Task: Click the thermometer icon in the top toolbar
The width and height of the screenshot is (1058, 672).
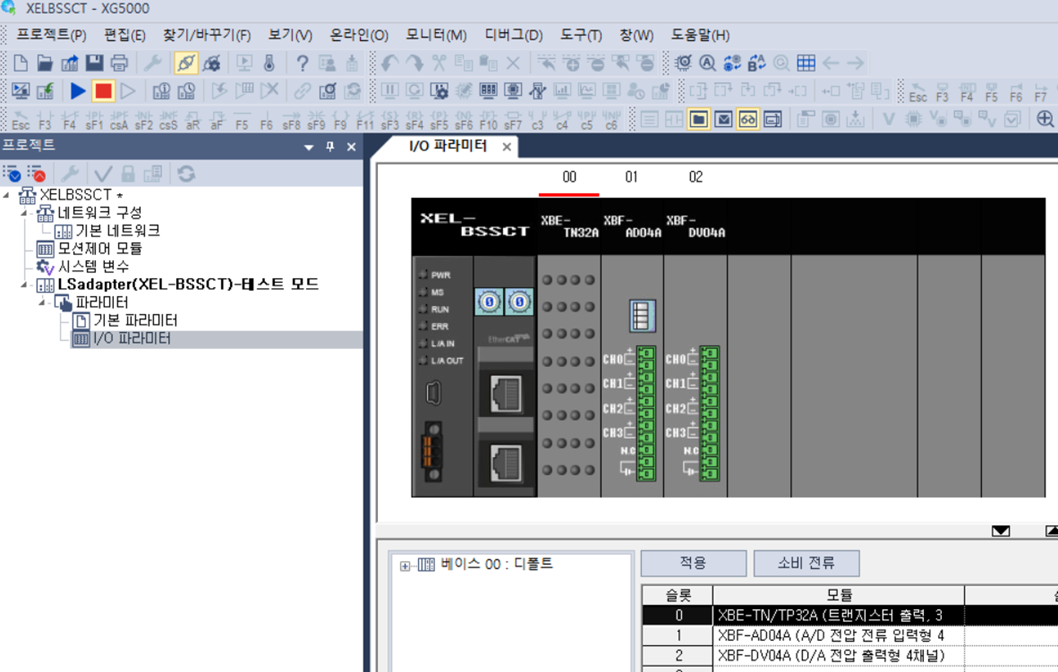Action: point(269,63)
